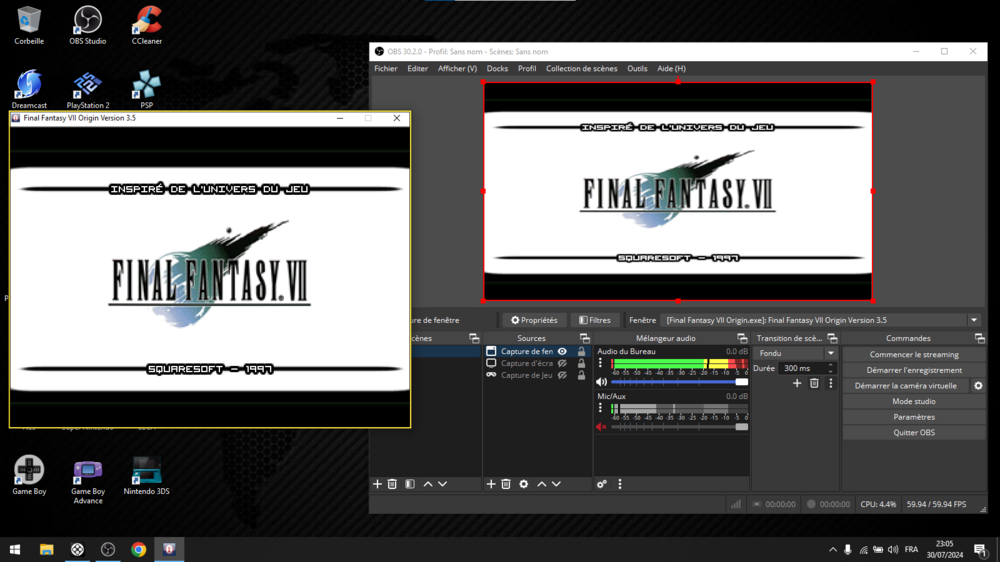Open the Fichier menu
Image resolution: width=1000 pixels, height=562 pixels.
(x=385, y=69)
